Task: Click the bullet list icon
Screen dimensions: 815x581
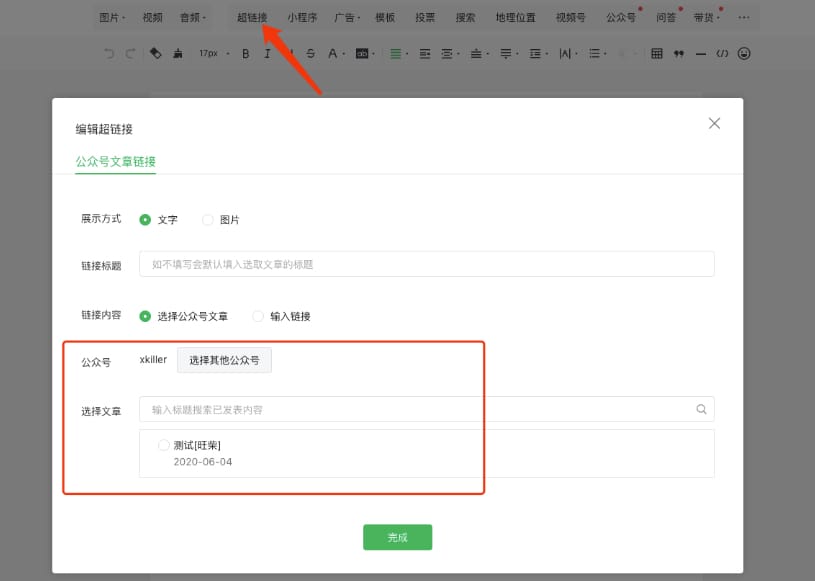Action: (x=595, y=53)
